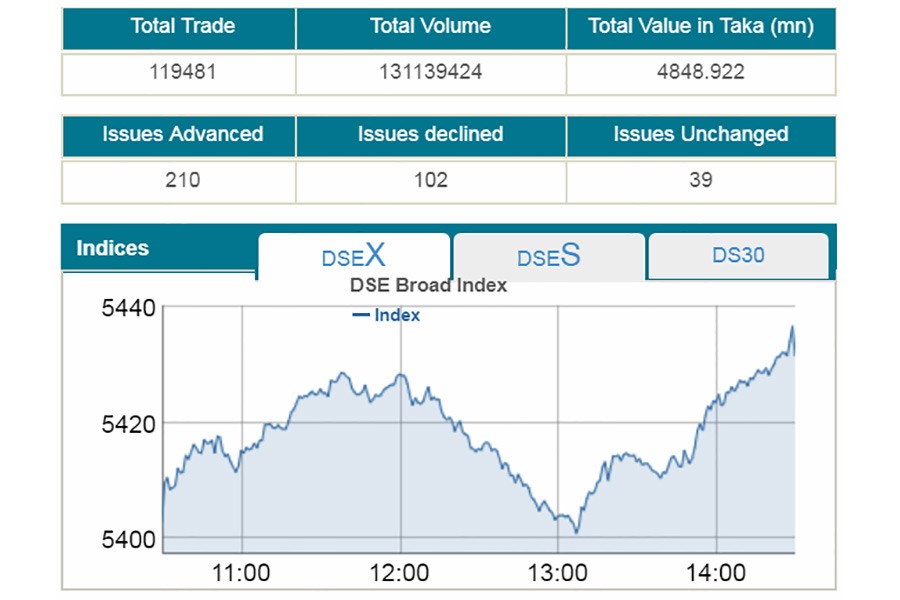Click the unchanged issues count 39

[700, 180]
